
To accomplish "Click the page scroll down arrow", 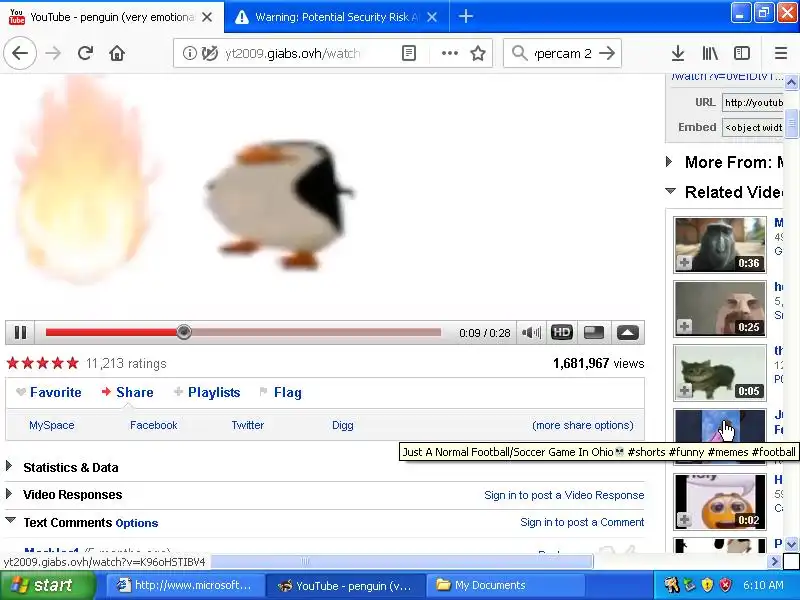I will pos(791,544).
